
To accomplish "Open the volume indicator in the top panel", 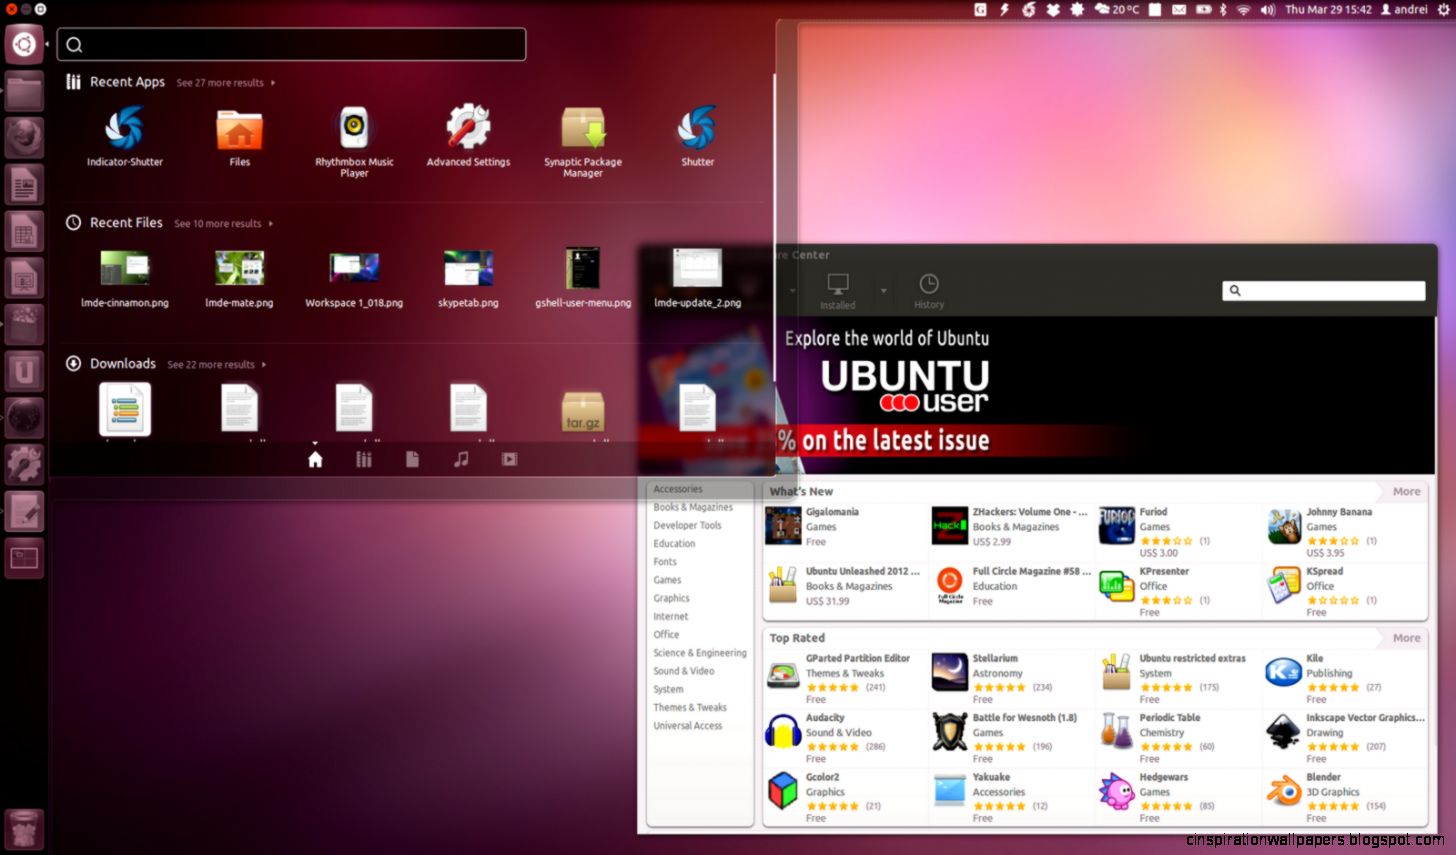I will pyautogui.click(x=1268, y=9).
